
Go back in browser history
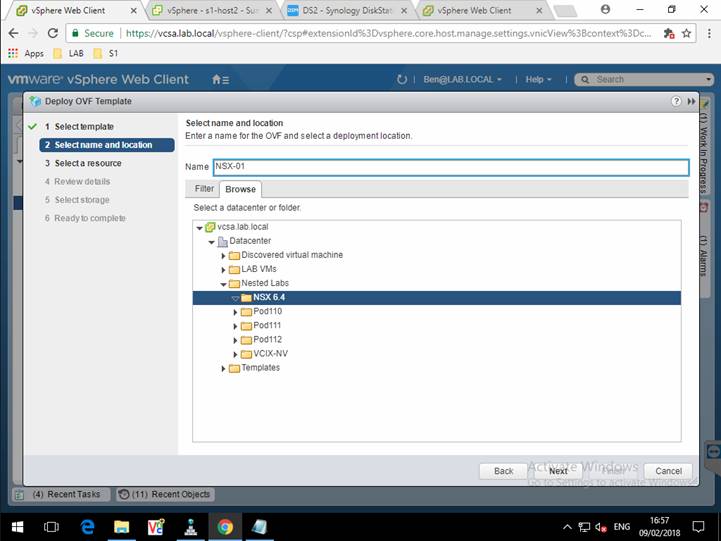pyautogui.click(x=14, y=33)
